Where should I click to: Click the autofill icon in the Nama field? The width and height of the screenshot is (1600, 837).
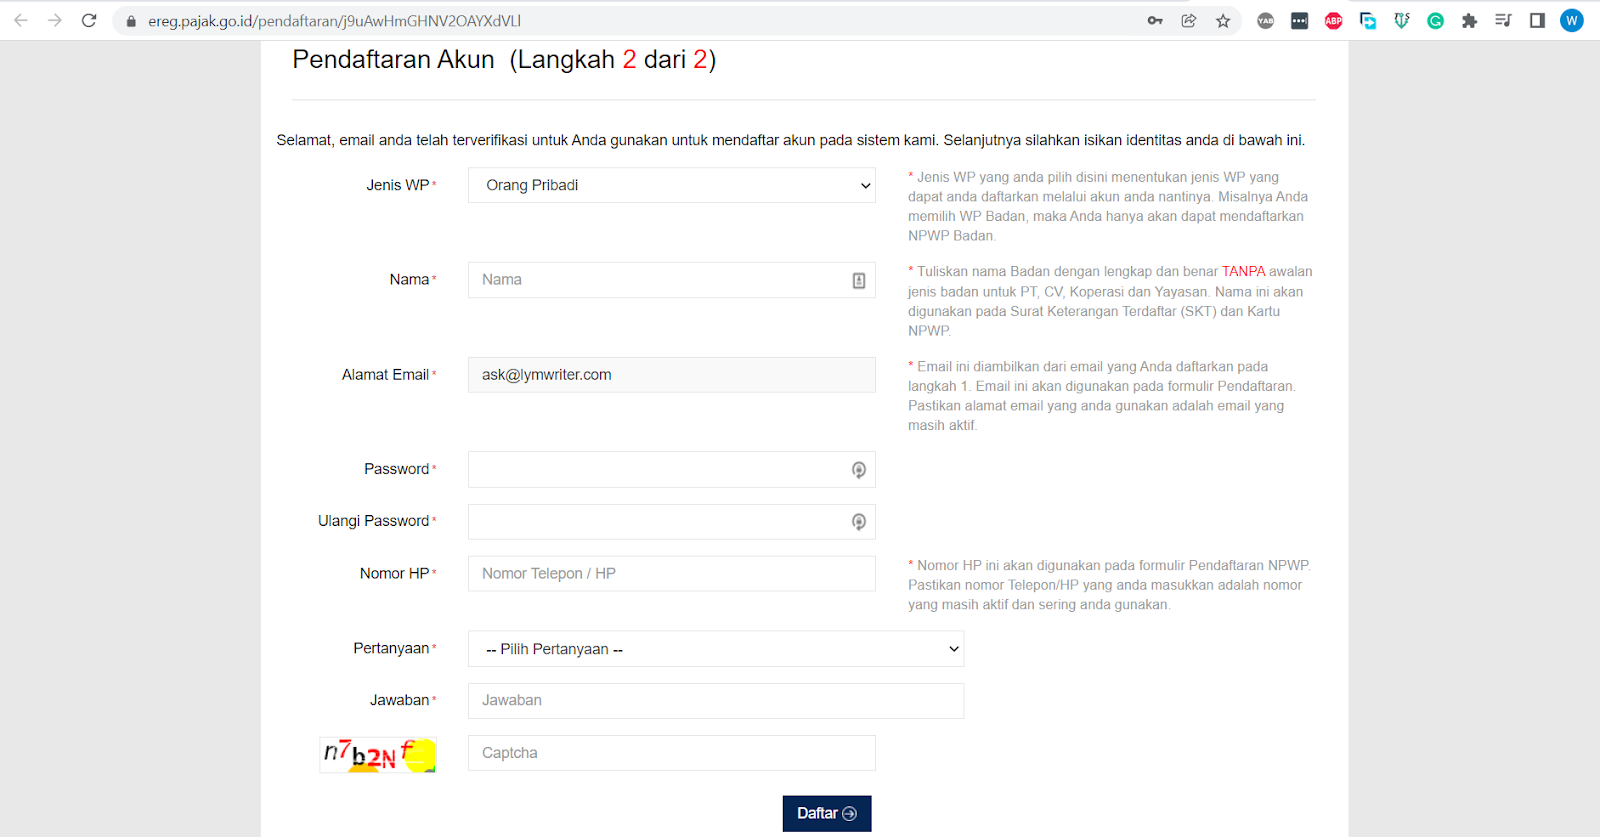pos(858,281)
